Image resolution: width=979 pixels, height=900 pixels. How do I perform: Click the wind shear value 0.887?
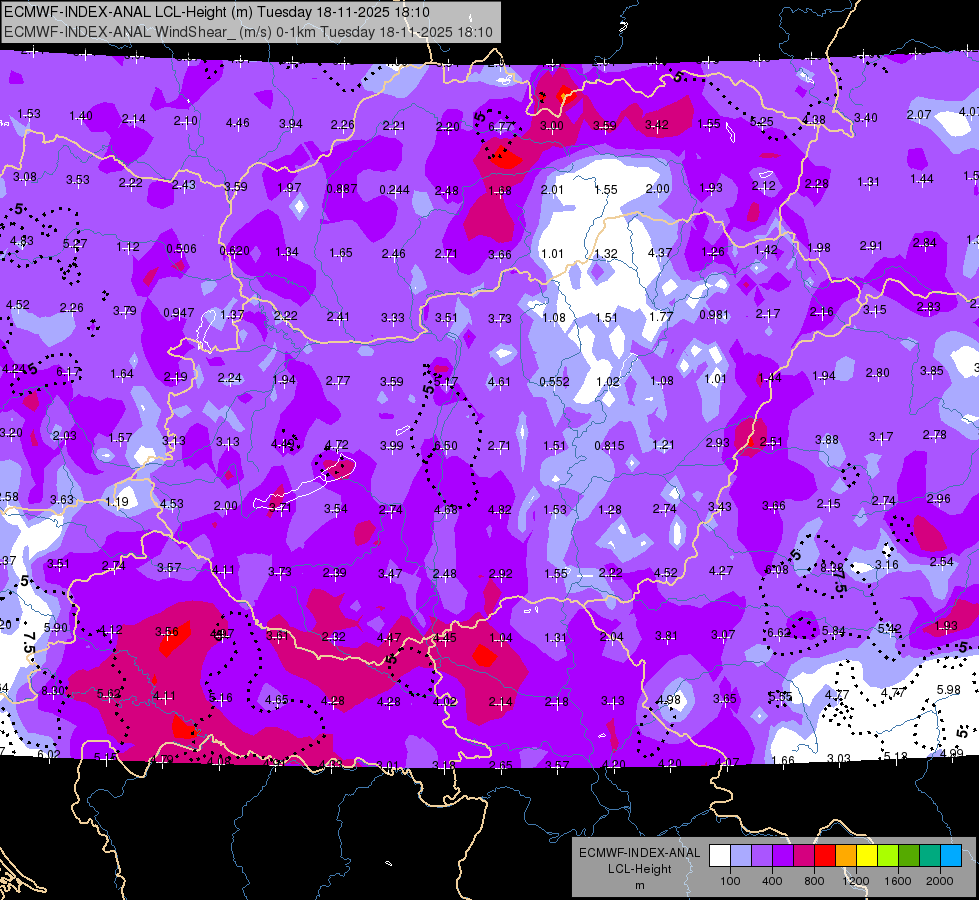pos(342,189)
